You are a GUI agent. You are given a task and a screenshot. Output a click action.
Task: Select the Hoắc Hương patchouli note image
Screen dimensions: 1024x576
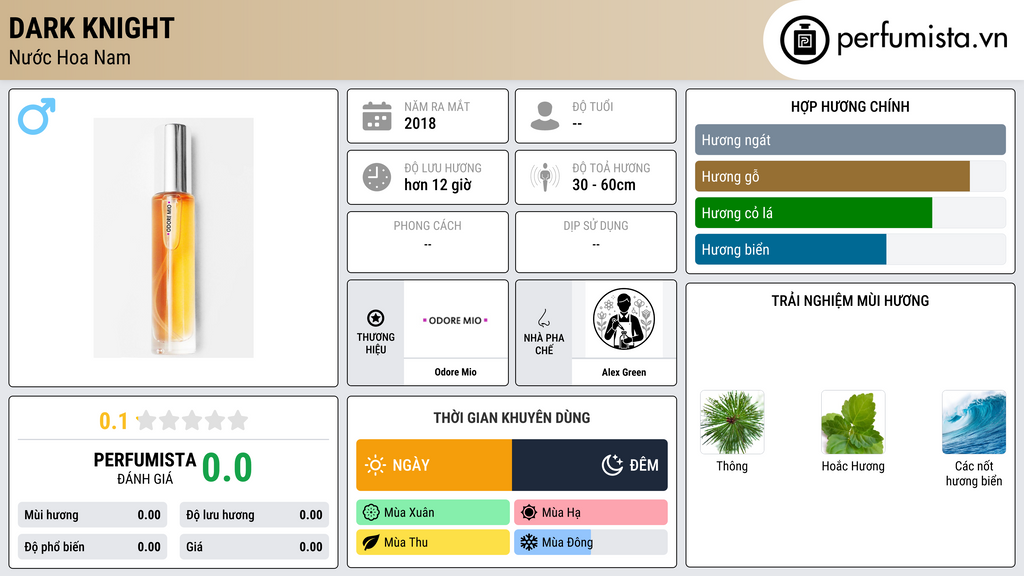click(853, 423)
